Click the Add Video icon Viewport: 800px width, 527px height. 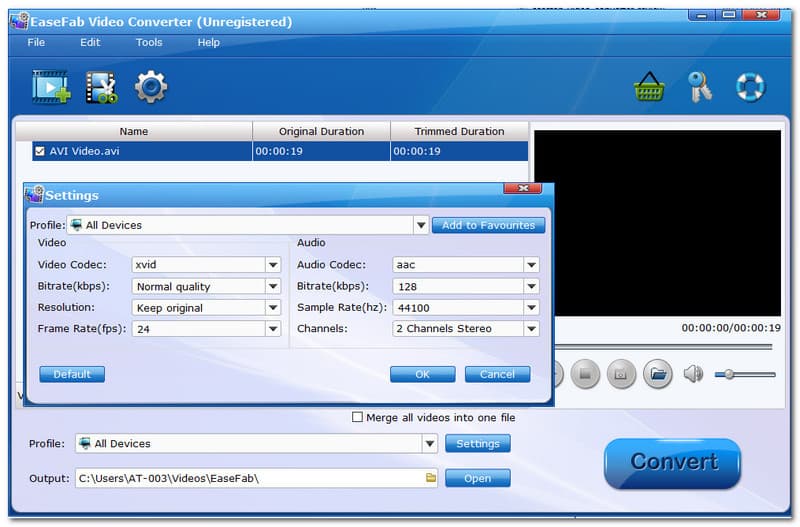[50, 88]
